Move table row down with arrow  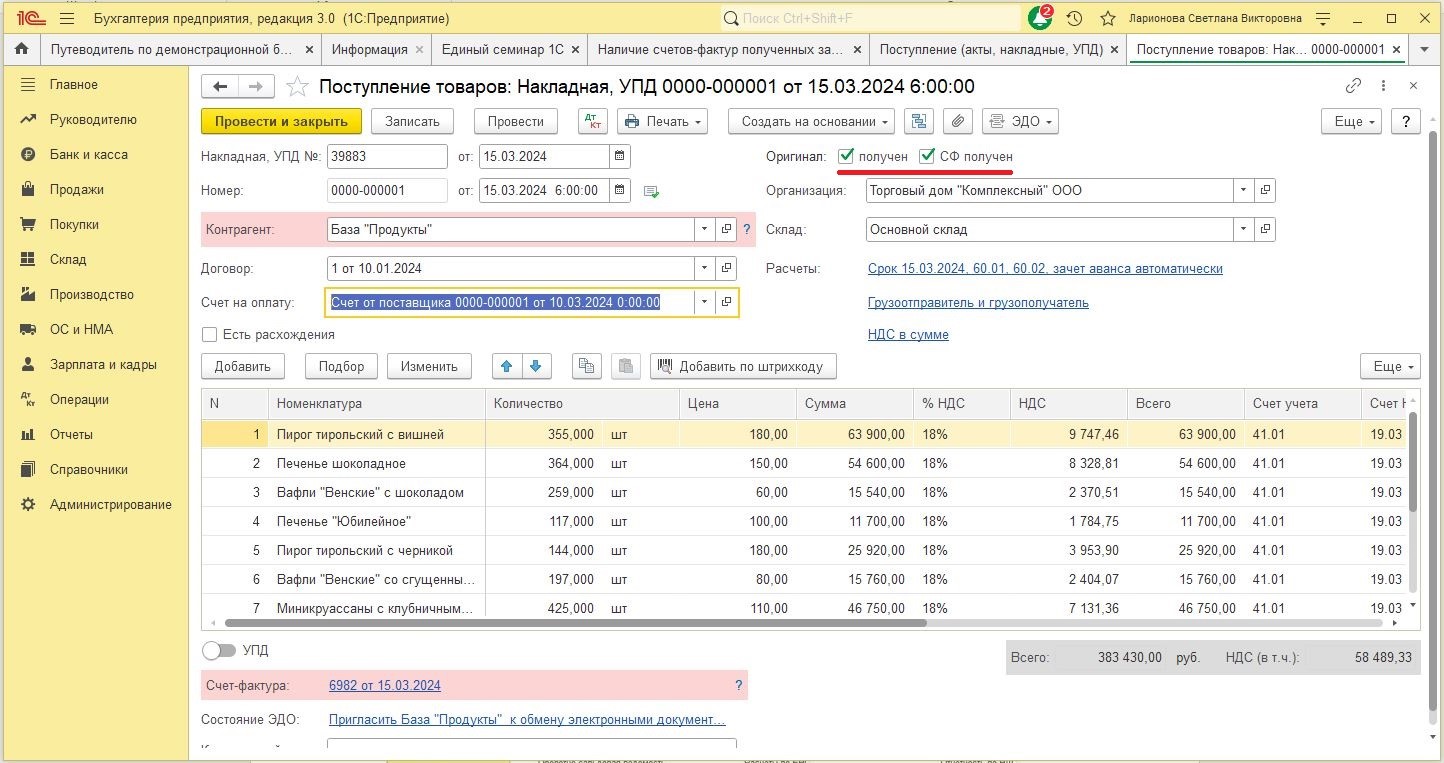tap(536, 366)
